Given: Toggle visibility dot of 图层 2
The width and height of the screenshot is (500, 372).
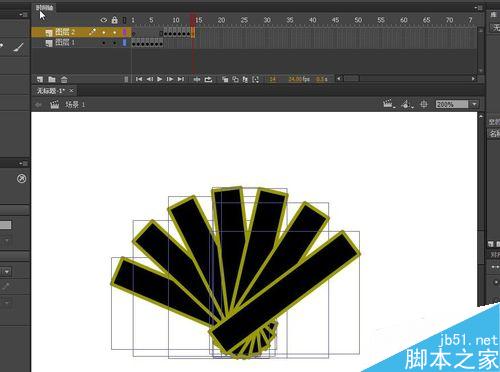Looking at the screenshot, I should point(104,32).
